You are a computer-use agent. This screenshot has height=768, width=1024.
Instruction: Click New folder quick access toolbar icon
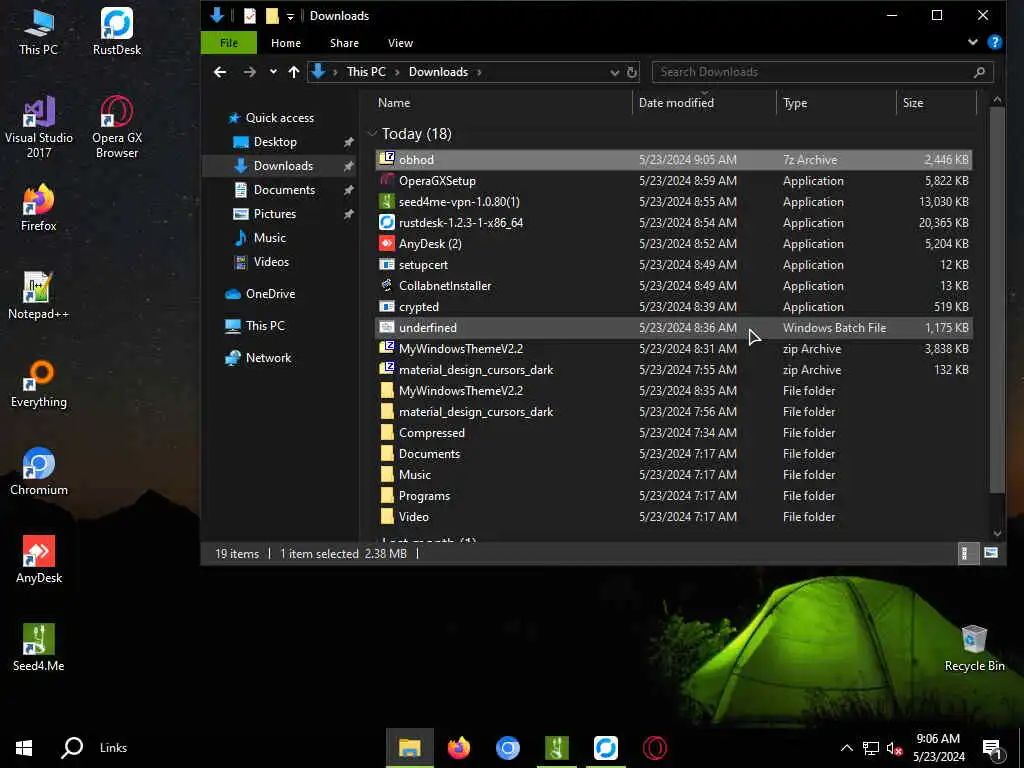pos(272,16)
